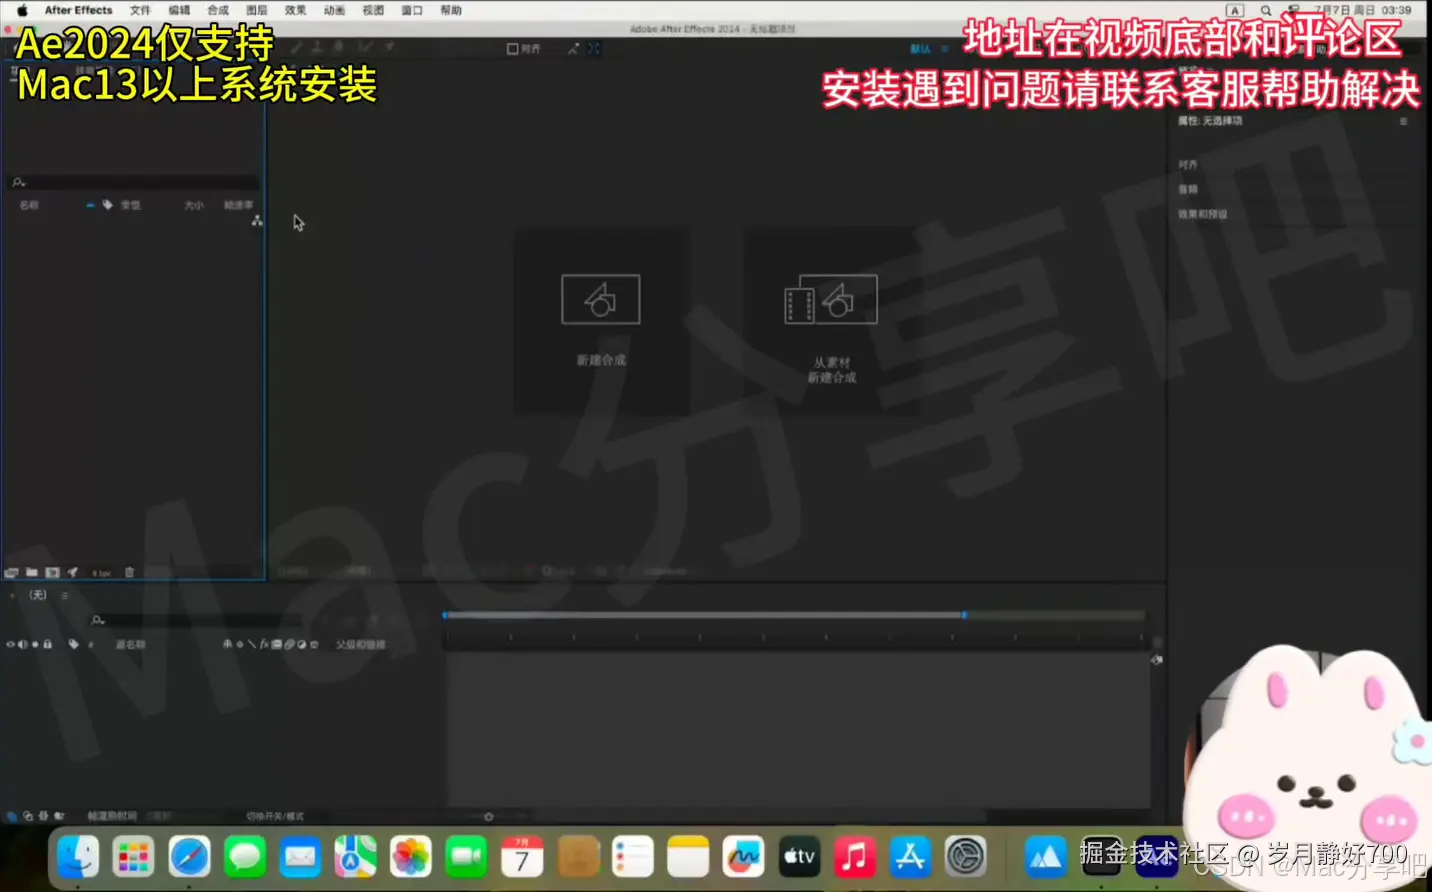
Task: Open the 效果 menu in menu bar
Action: point(294,10)
